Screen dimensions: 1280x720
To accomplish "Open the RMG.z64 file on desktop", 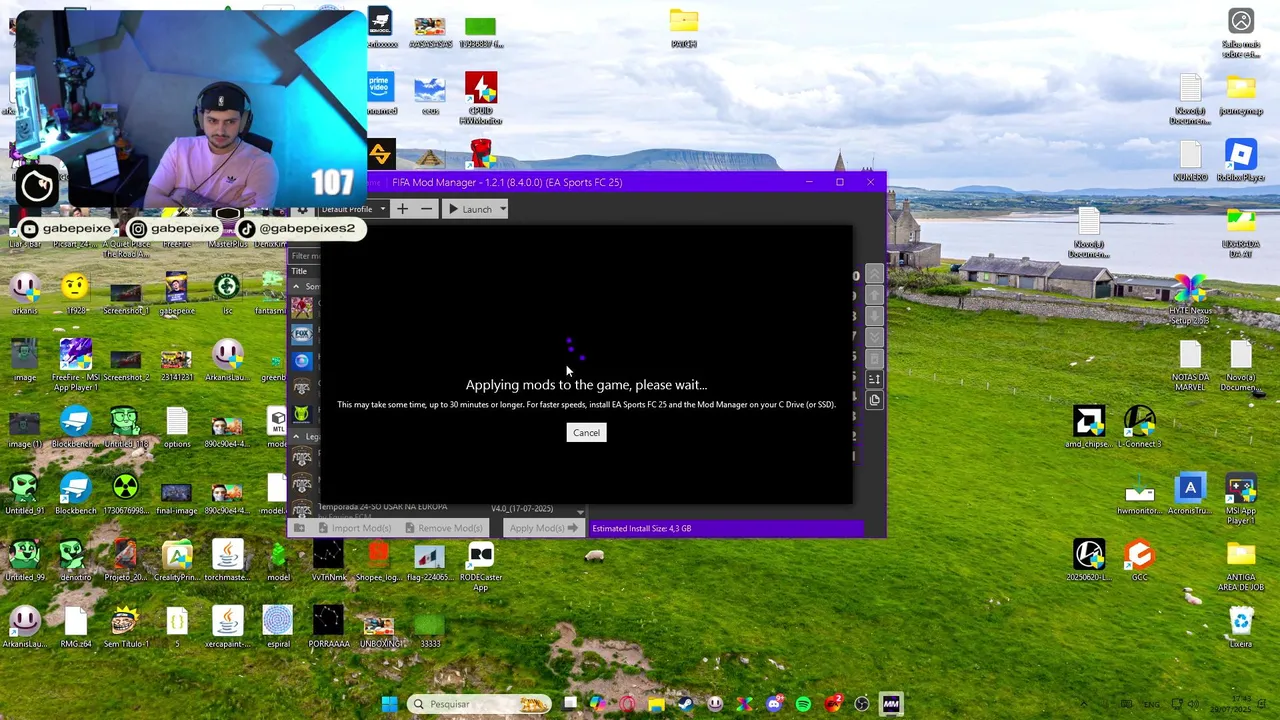I will click(x=75, y=626).
